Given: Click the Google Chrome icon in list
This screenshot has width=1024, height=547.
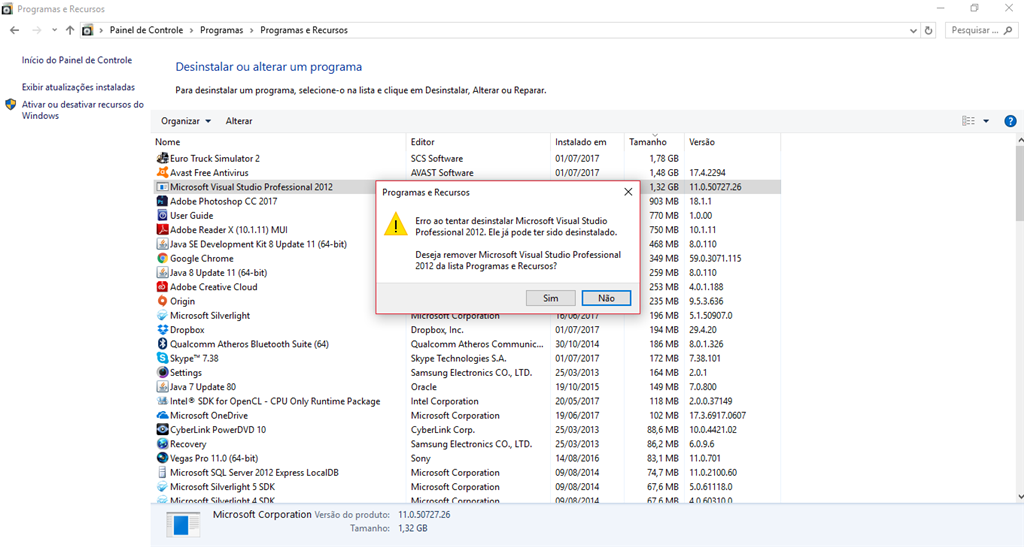Looking at the screenshot, I should (162, 258).
